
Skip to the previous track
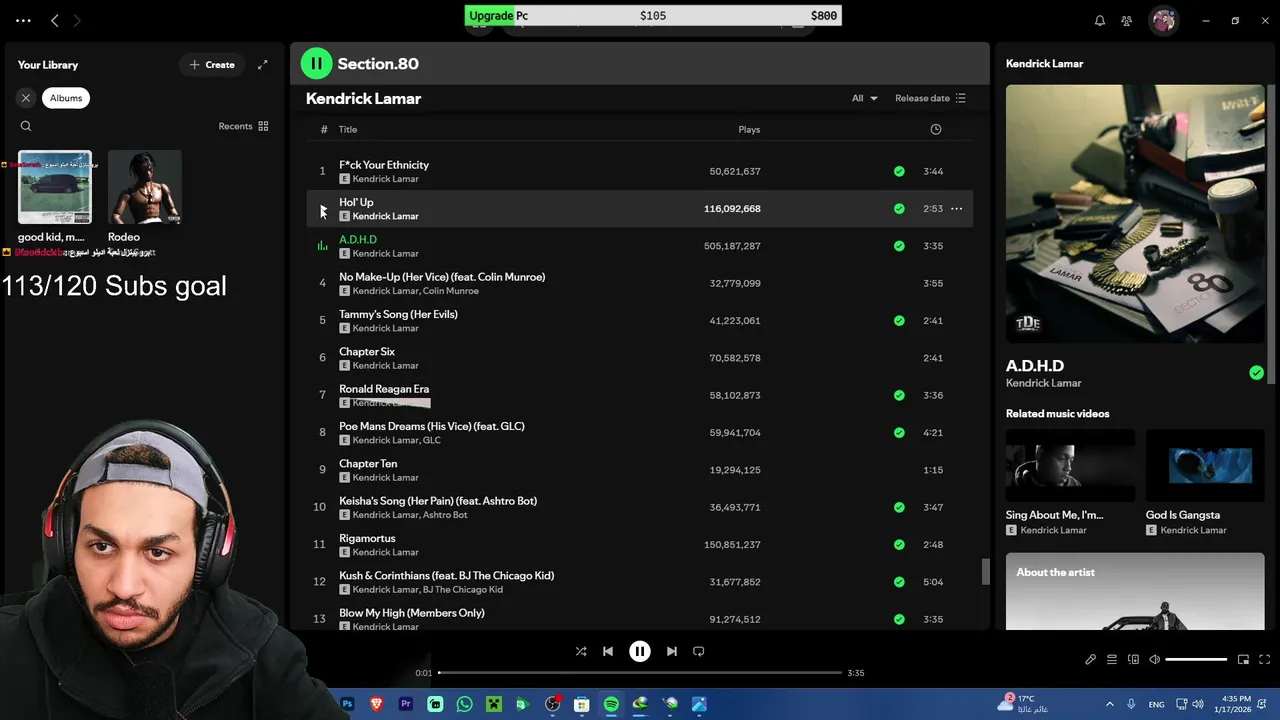coord(608,651)
